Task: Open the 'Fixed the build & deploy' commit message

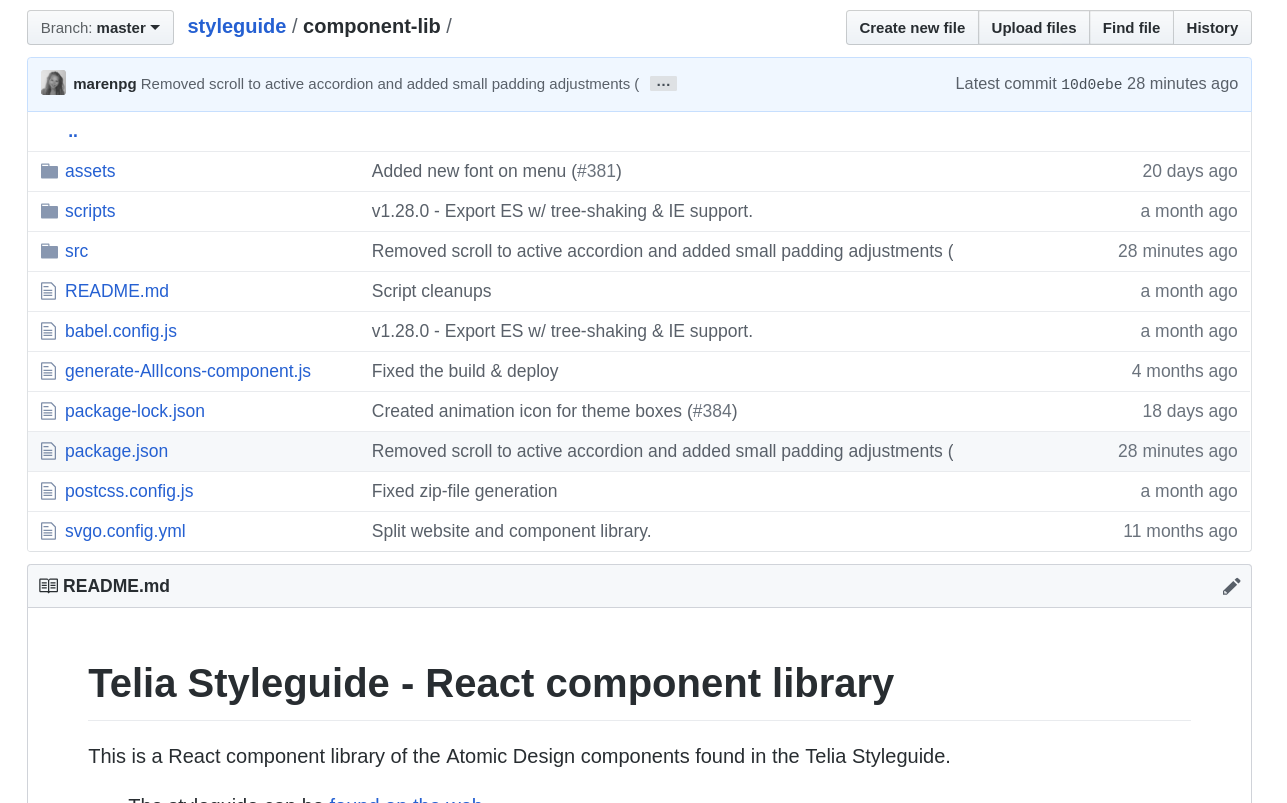Action: click(x=465, y=371)
